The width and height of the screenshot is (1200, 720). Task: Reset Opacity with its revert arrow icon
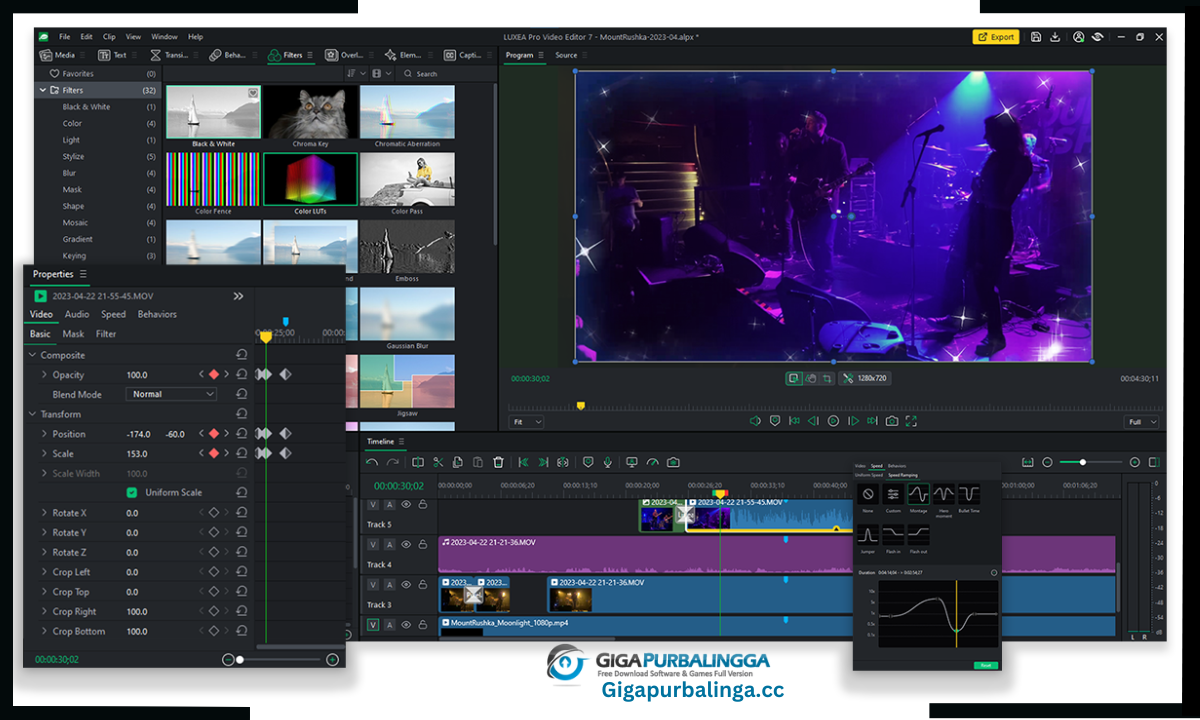pos(241,374)
